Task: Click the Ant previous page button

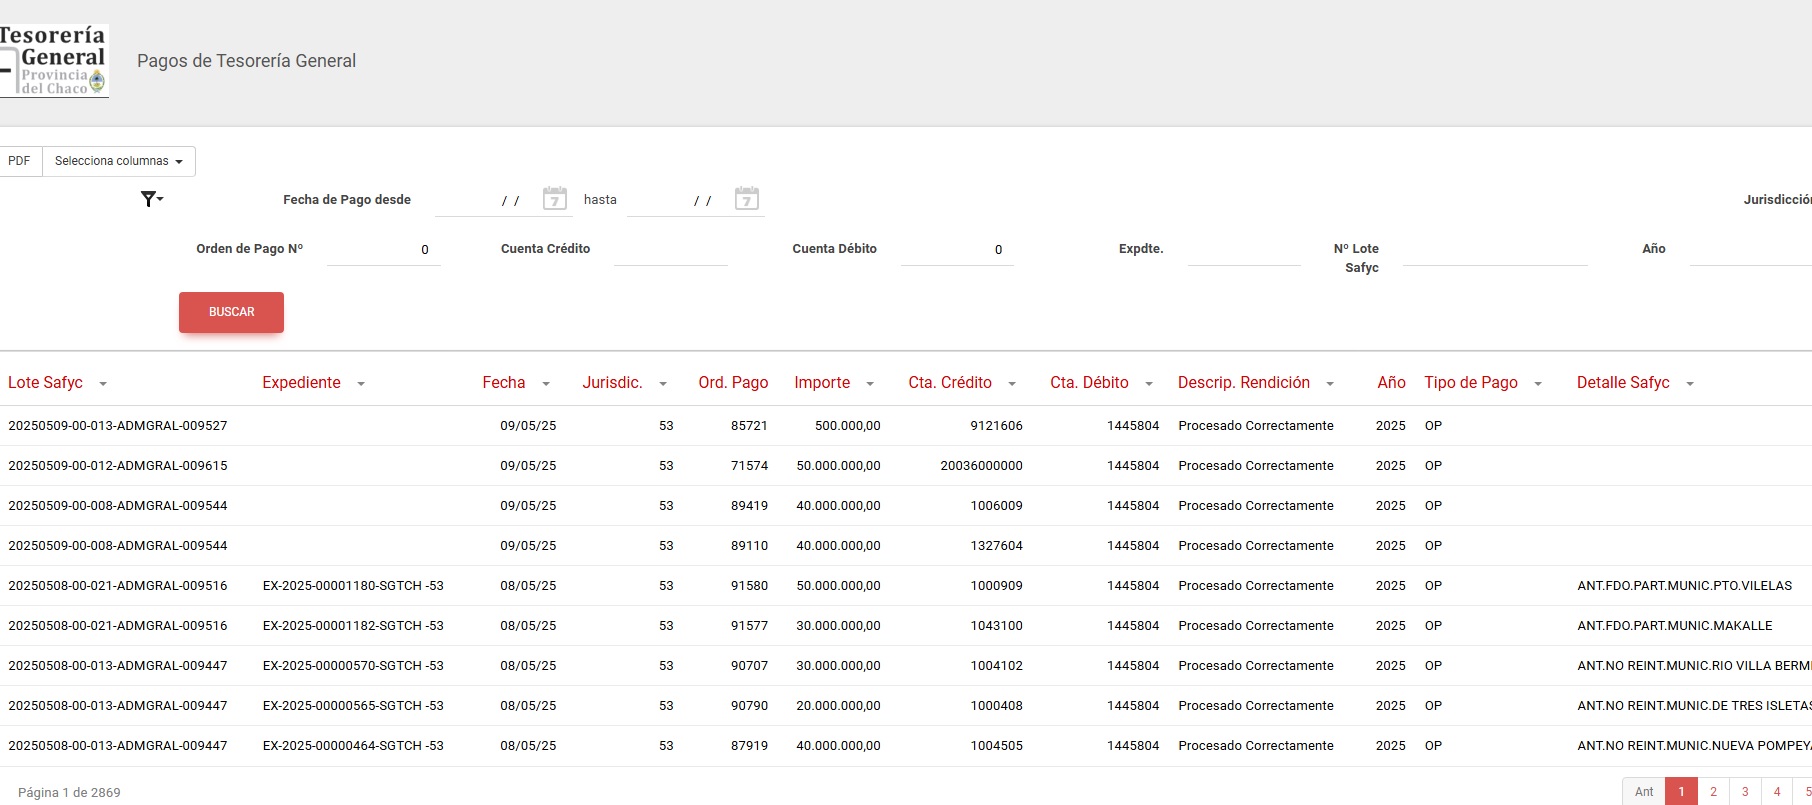Action: coord(1644,791)
